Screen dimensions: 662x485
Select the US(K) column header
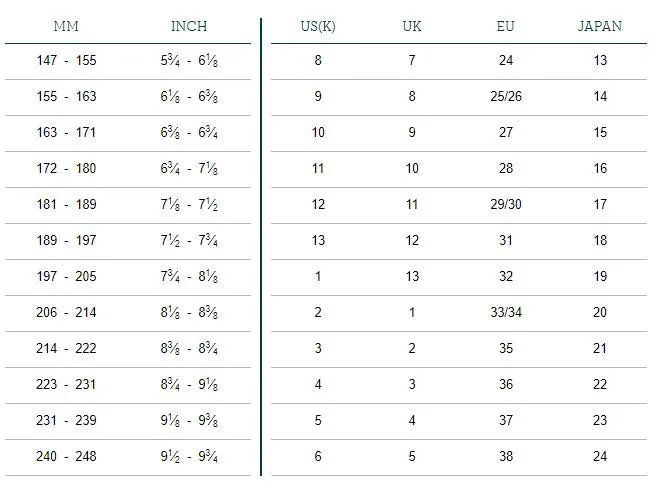point(318,27)
